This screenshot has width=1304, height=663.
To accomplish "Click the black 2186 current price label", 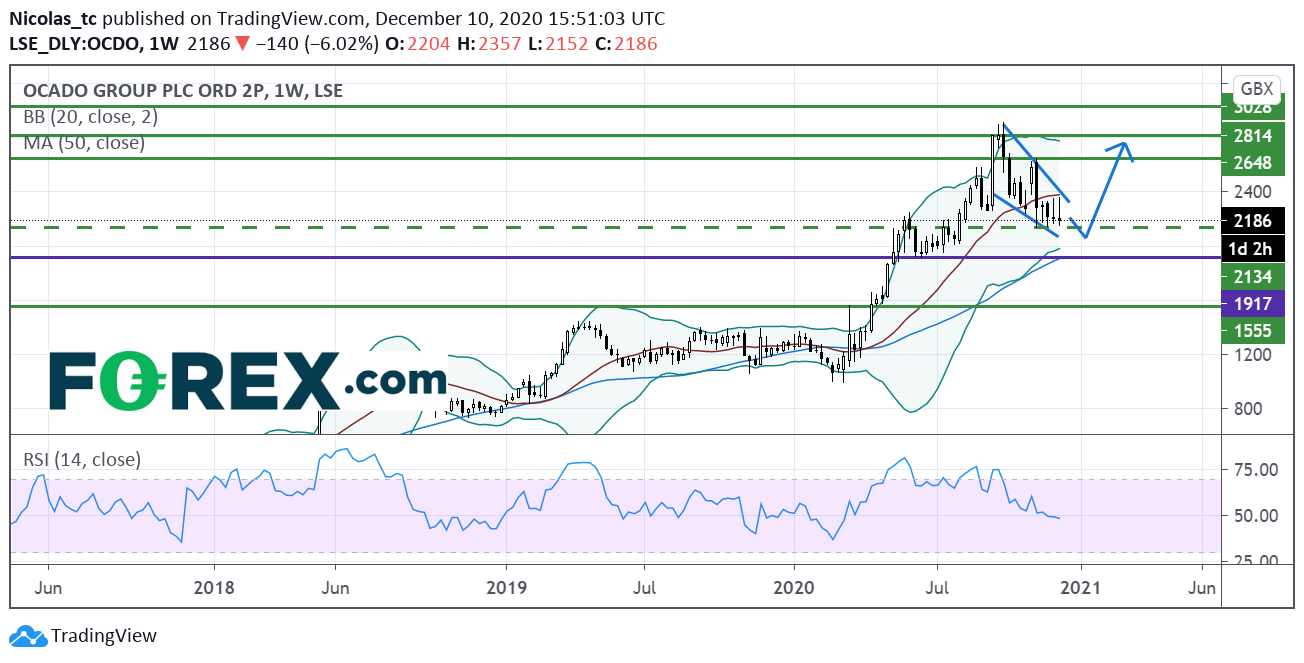I will [x=1252, y=221].
